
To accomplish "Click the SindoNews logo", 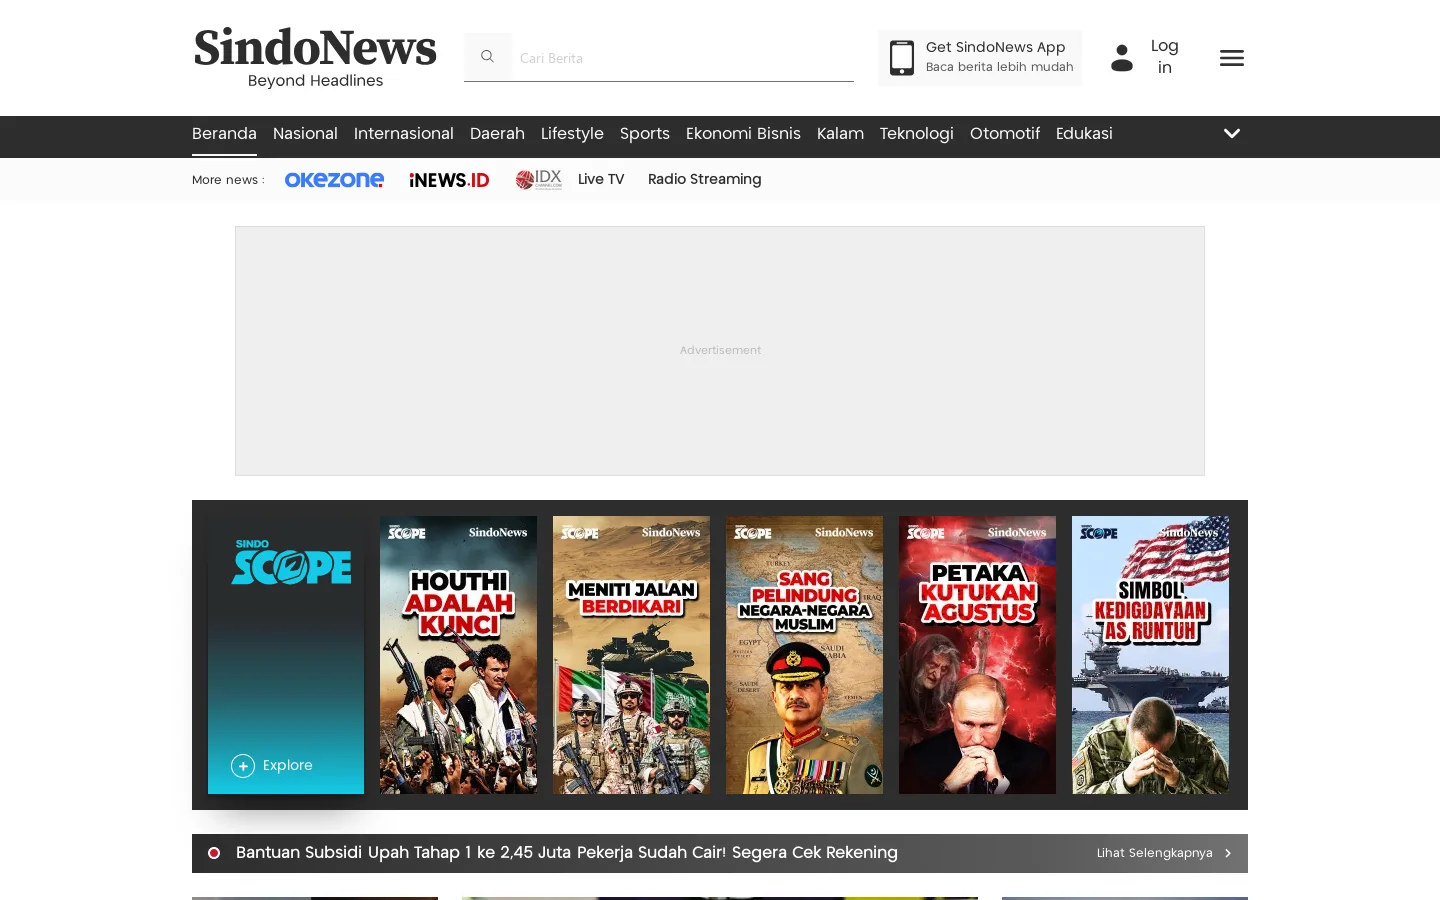I will click(x=315, y=58).
